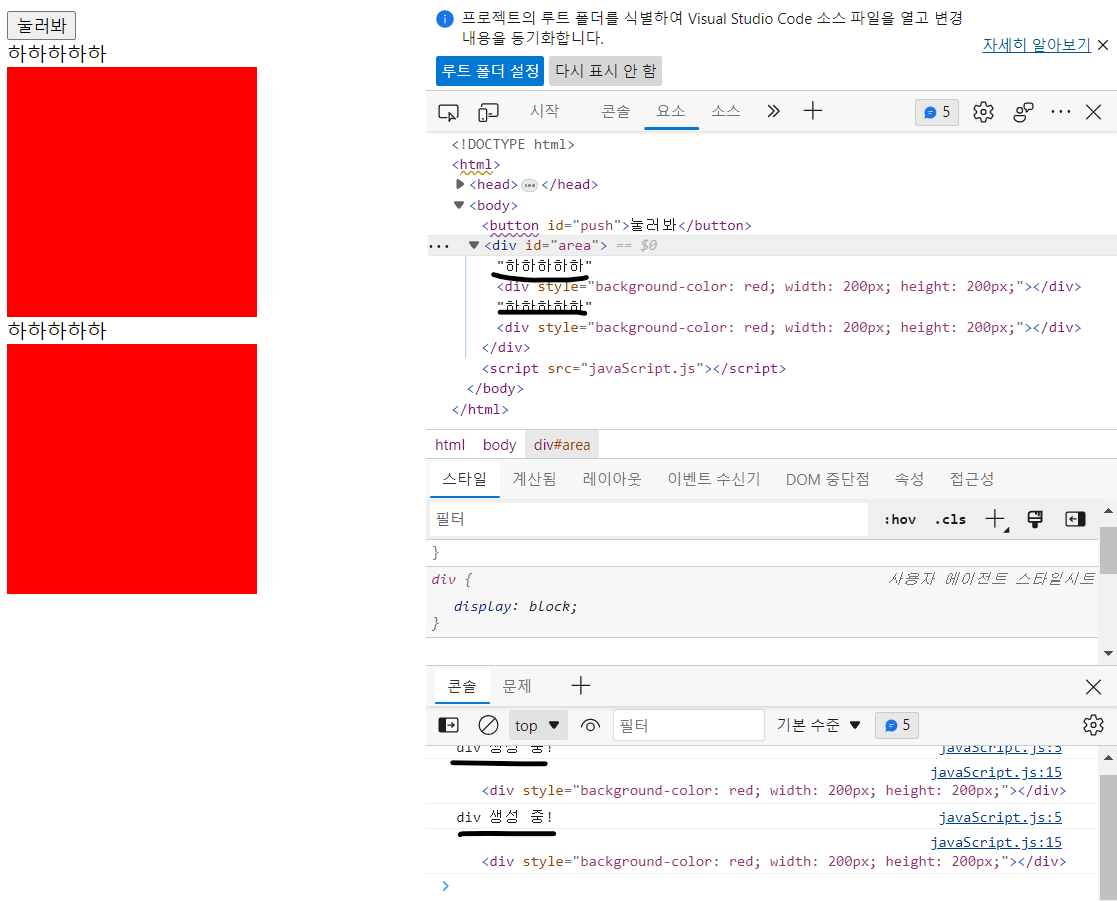Toggle the .cls class editor
This screenshot has height=901, width=1117.
(x=950, y=519)
